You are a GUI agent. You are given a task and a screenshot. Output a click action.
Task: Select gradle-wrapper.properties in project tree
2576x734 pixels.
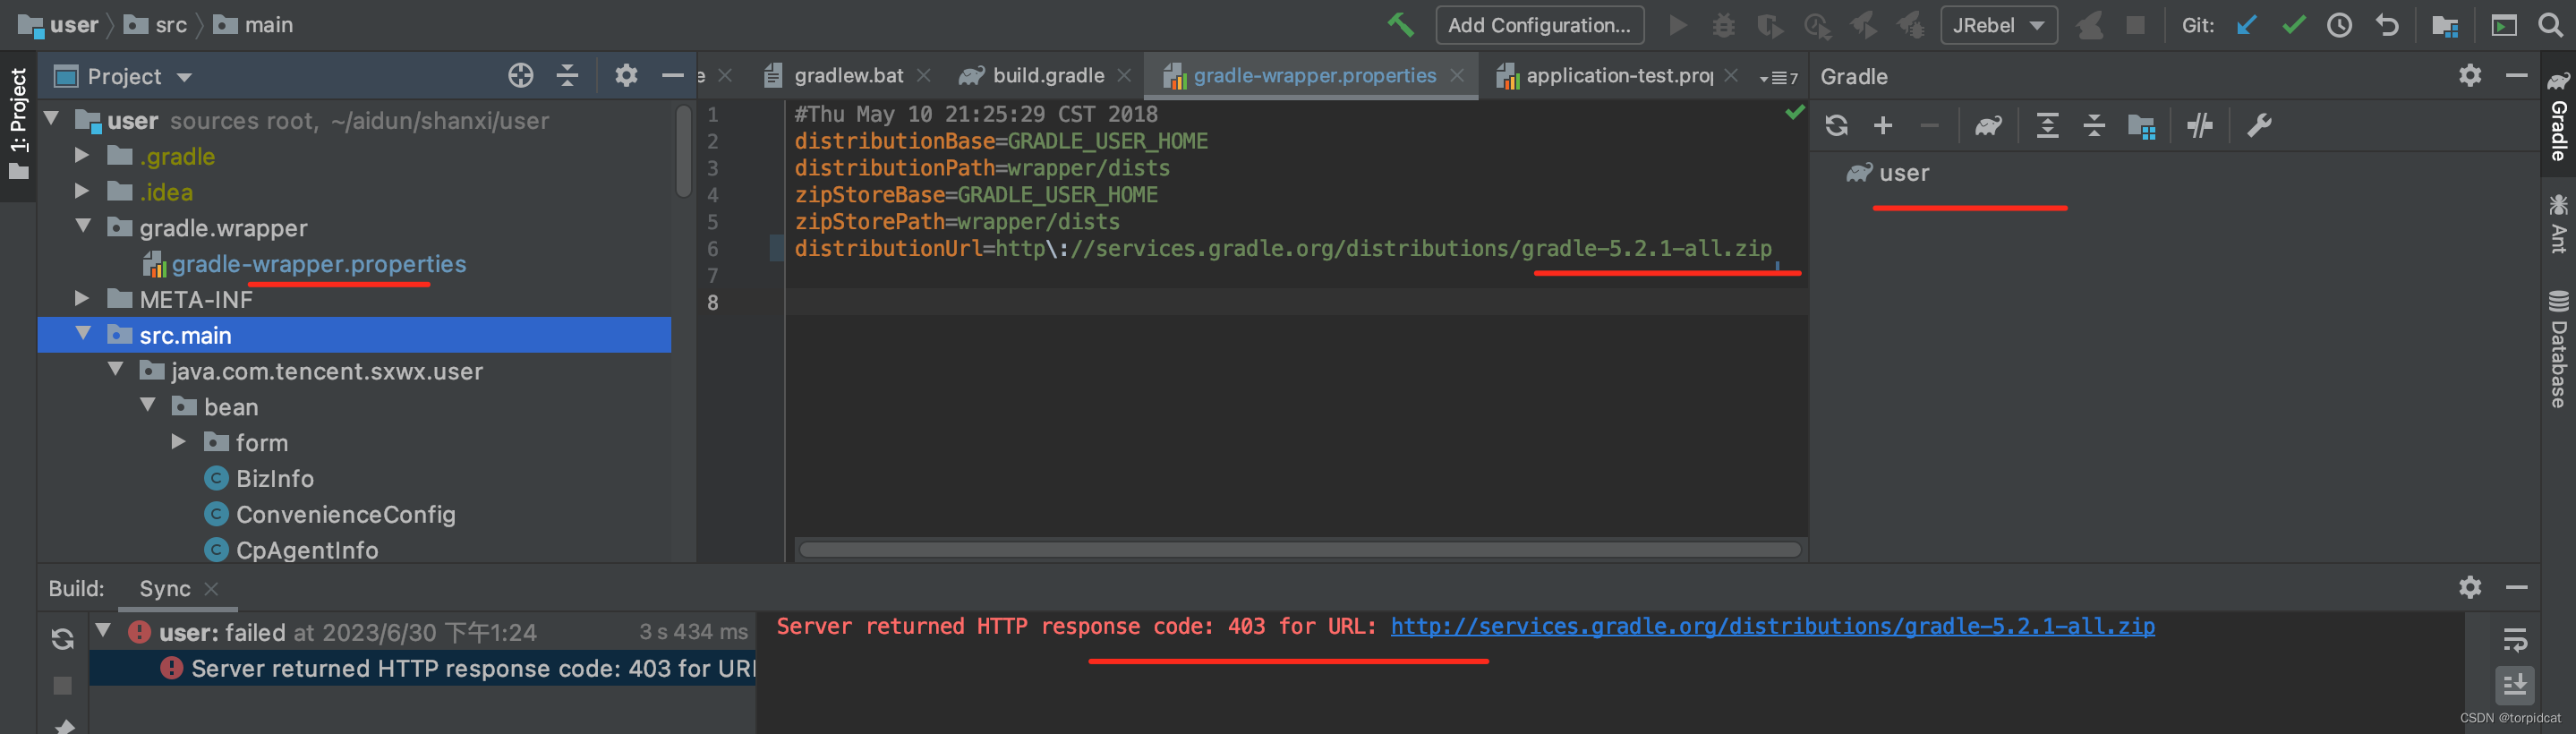click(318, 263)
